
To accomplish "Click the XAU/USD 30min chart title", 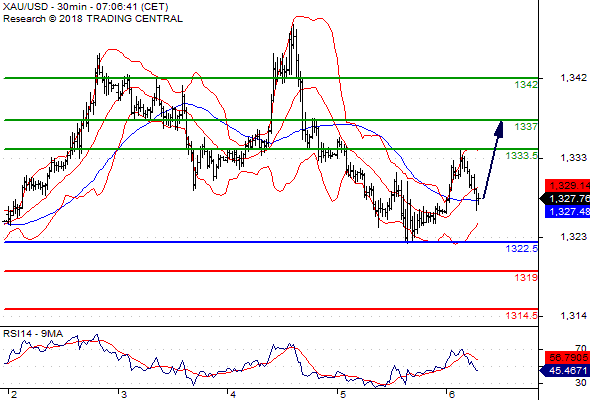I will pyautogui.click(x=85, y=7).
